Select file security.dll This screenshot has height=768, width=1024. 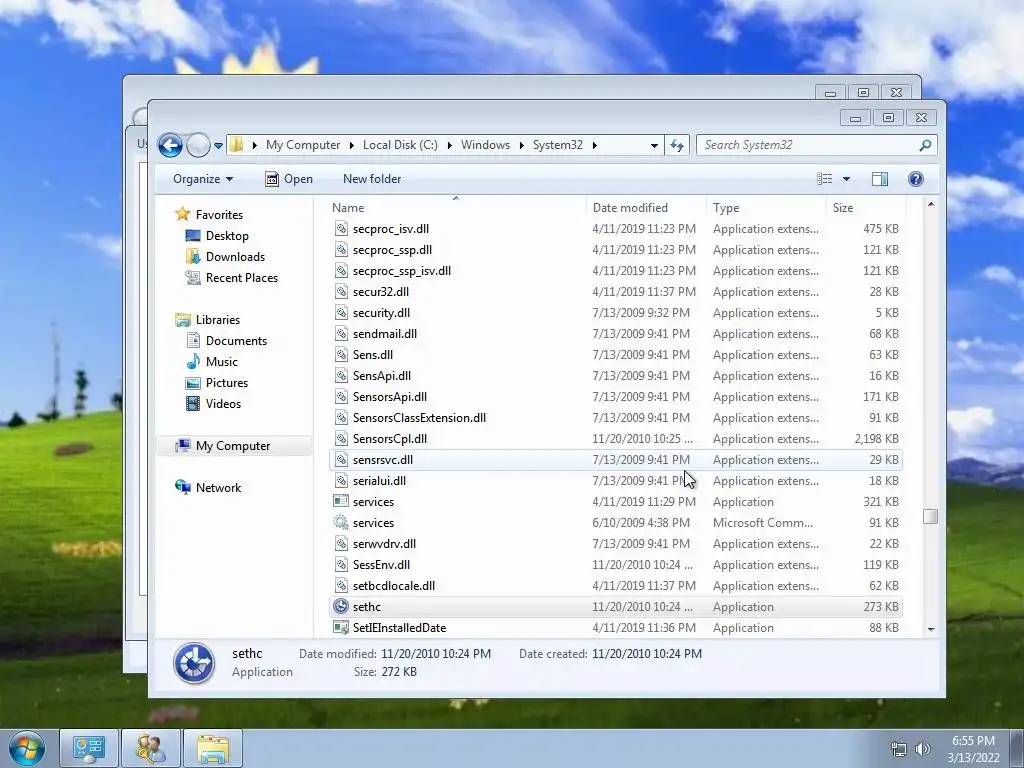pyautogui.click(x=381, y=313)
